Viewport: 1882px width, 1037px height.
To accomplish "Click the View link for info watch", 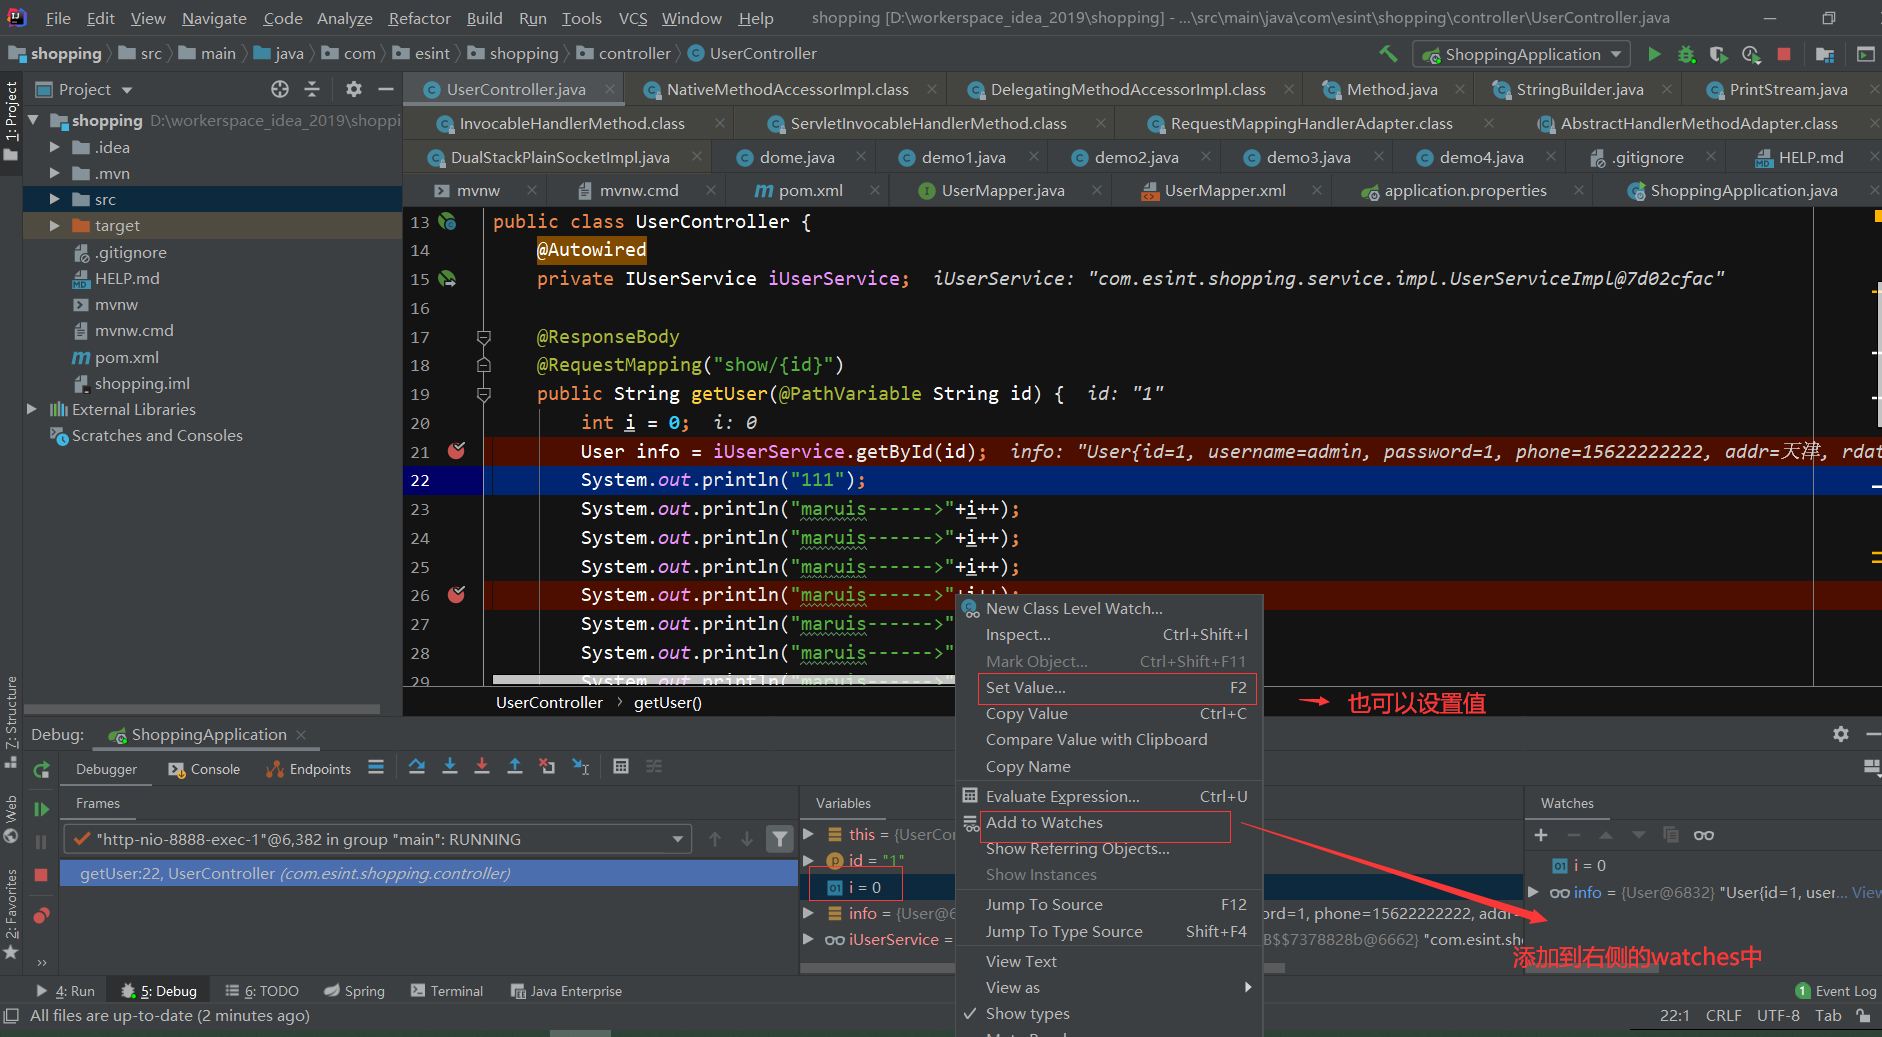I will 1866,891.
